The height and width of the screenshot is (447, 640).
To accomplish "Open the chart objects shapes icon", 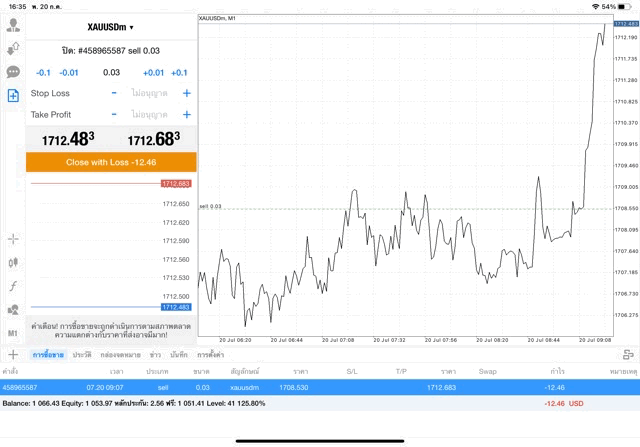I will (13, 309).
